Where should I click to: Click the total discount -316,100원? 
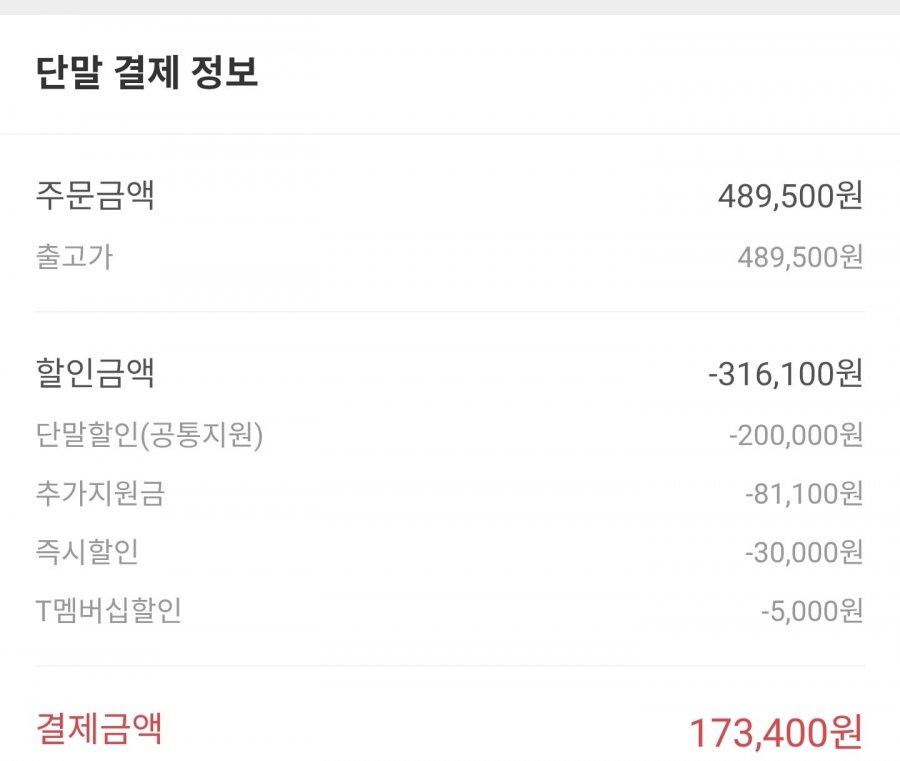click(x=784, y=375)
